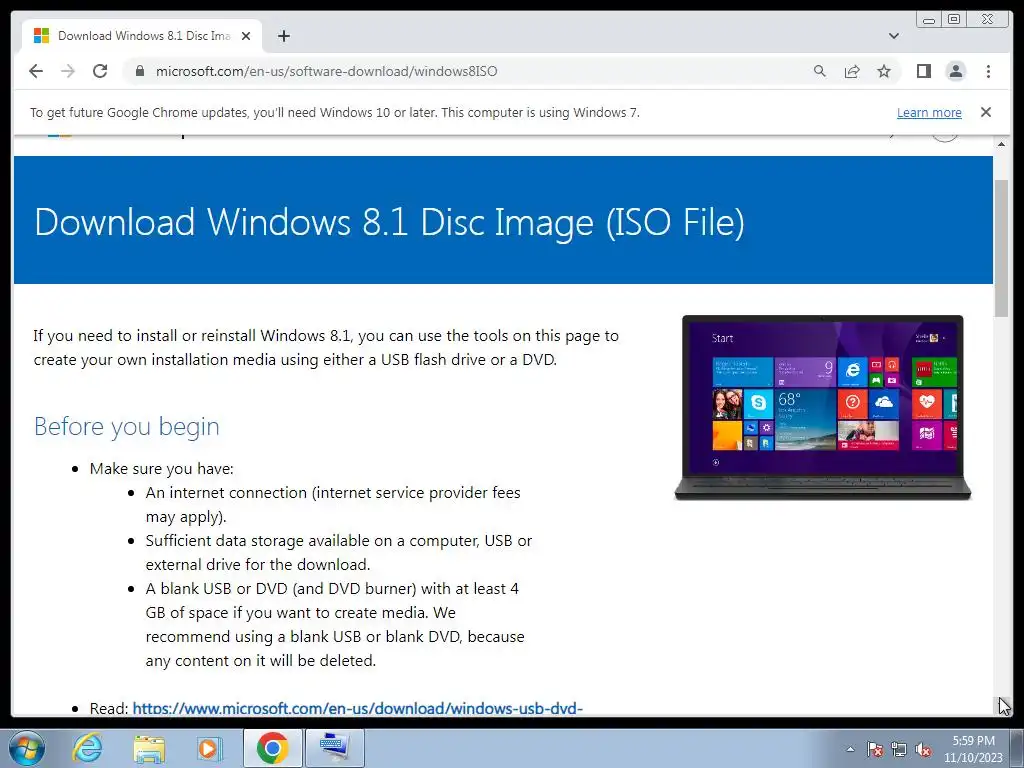Image resolution: width=1024 pixels, height=768 pixels.
Task: Open Action Center flag icon
Action: tap(875, 749)
